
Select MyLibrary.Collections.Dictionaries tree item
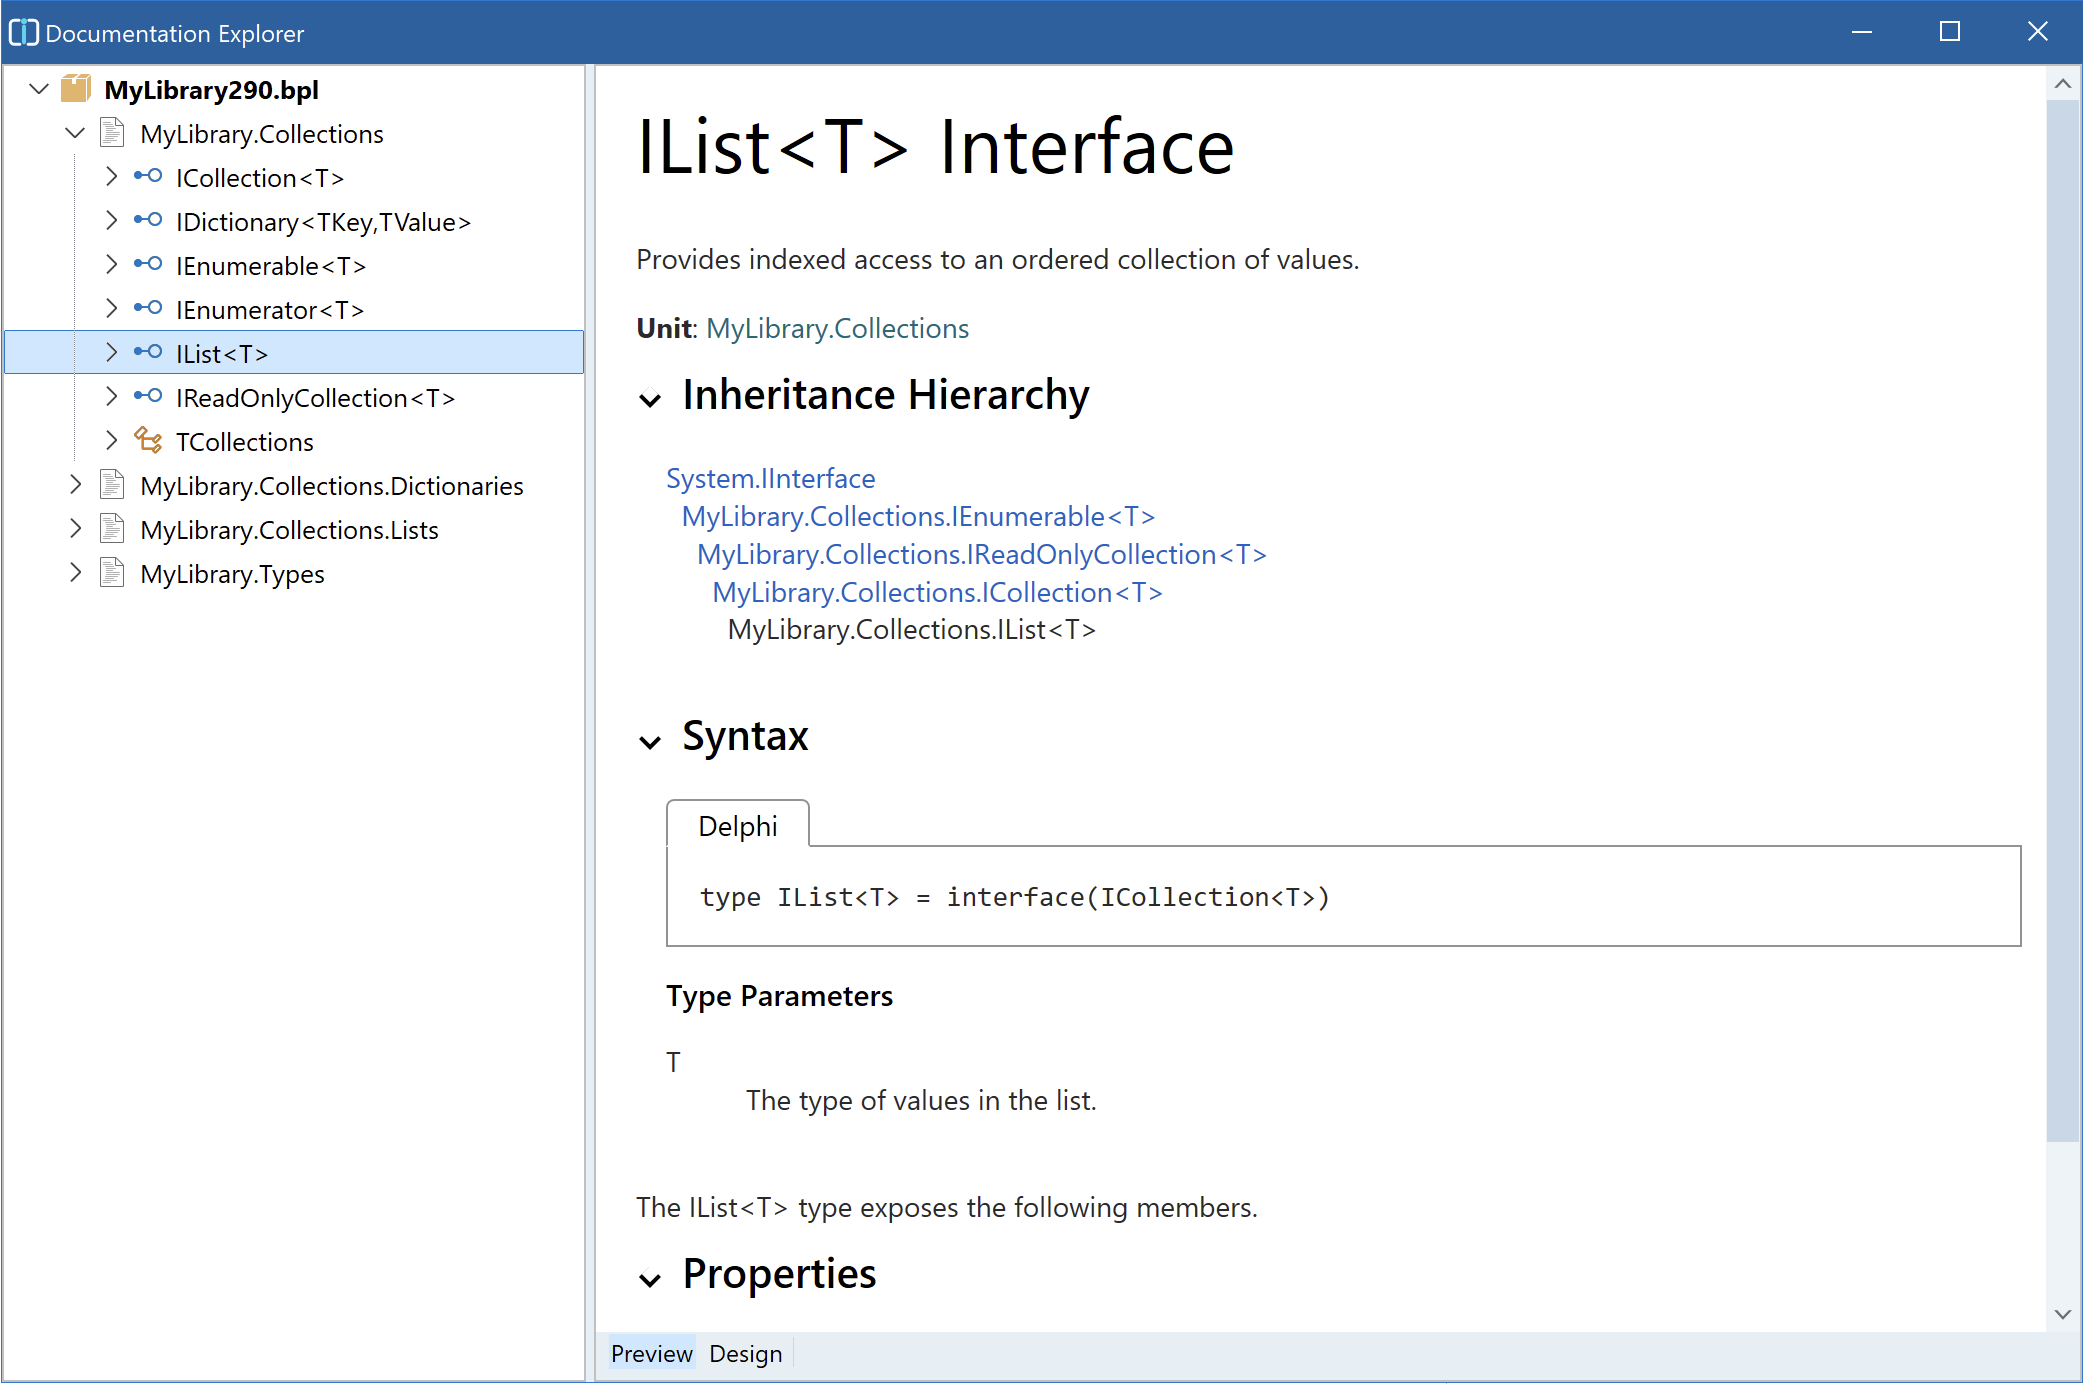pyautogui.click(x=331, y=485)
